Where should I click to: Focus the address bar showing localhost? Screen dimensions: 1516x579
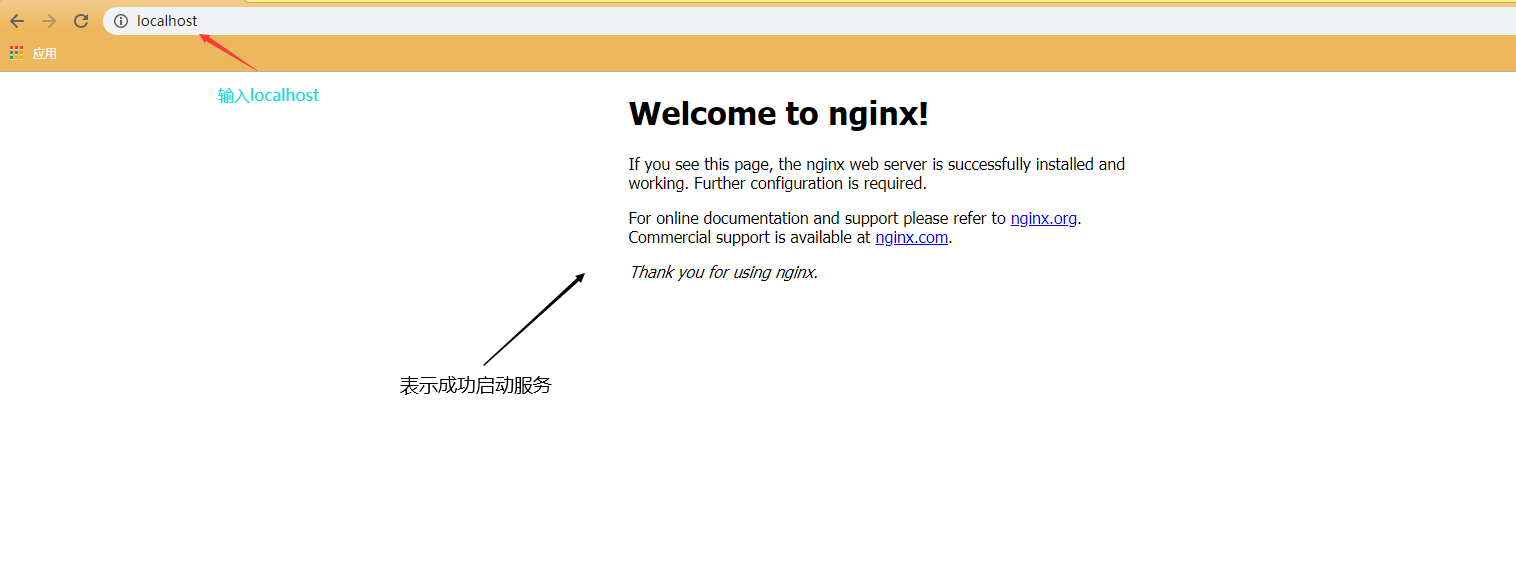810,21
